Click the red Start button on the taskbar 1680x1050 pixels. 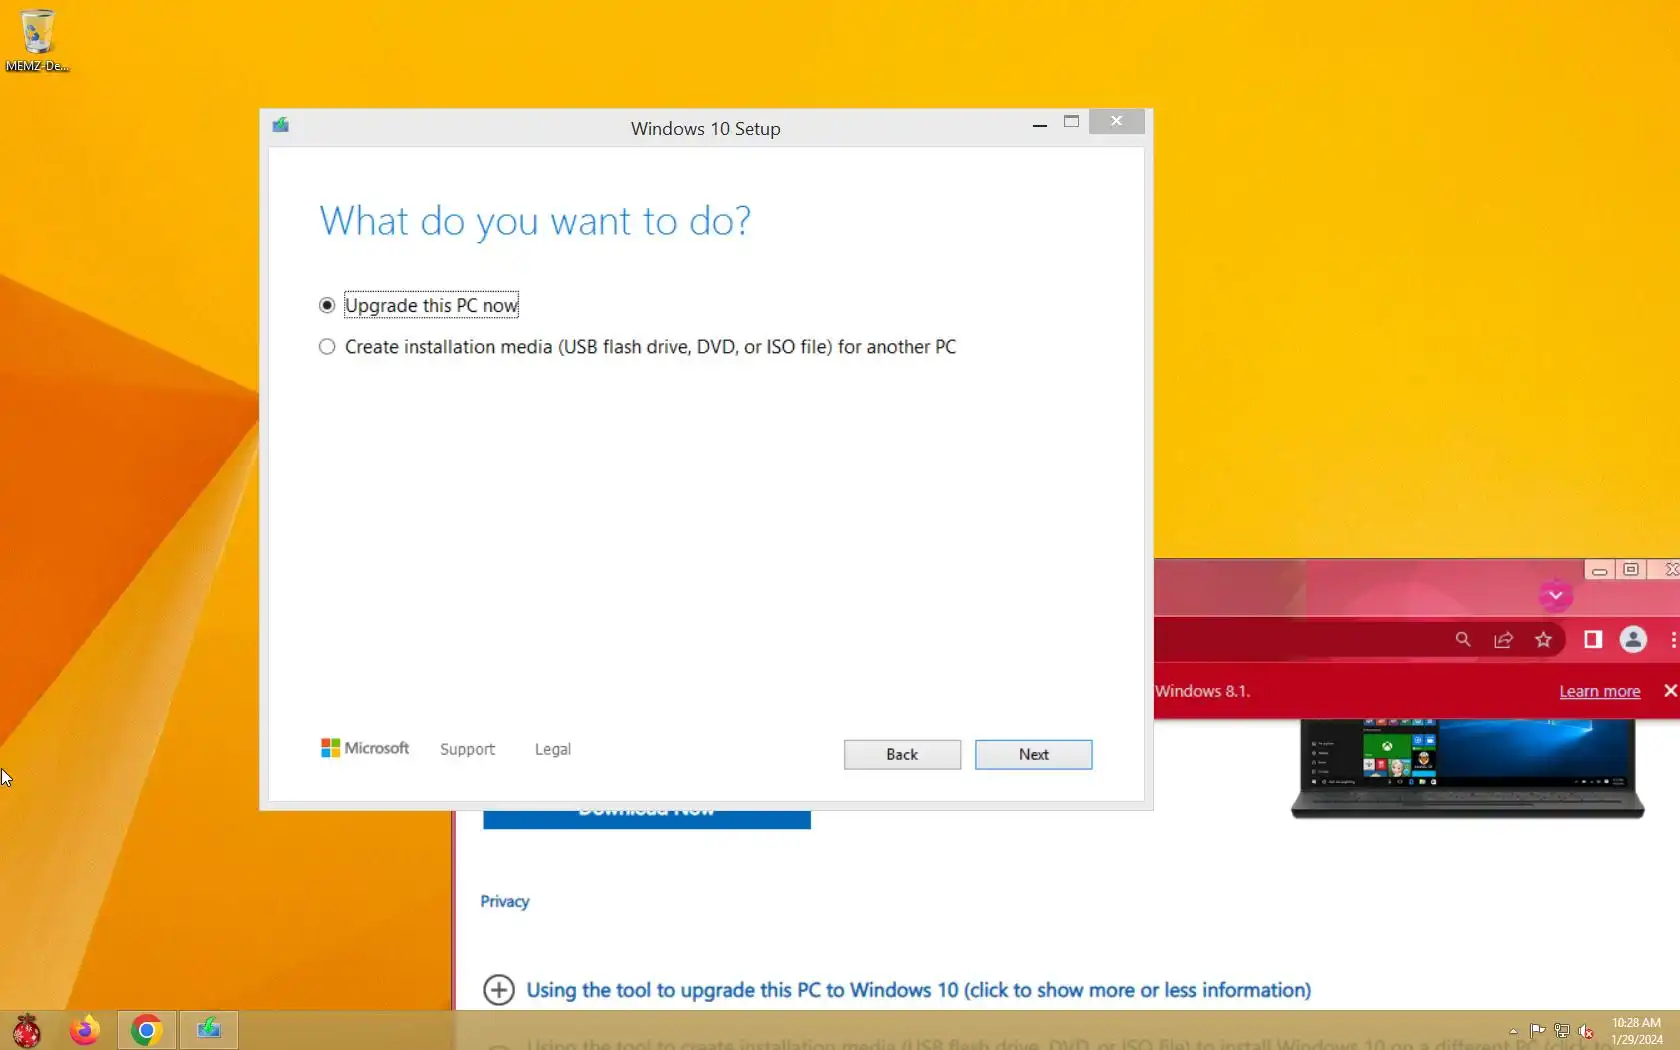pos(27,1030)
